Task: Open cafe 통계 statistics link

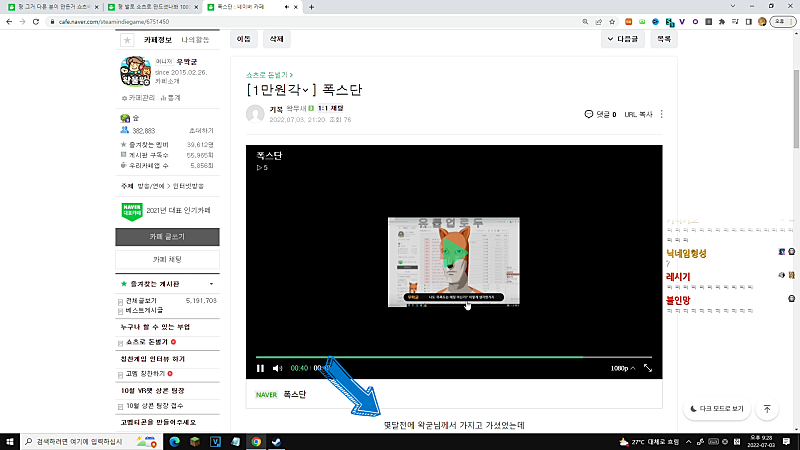Action: 170,97
